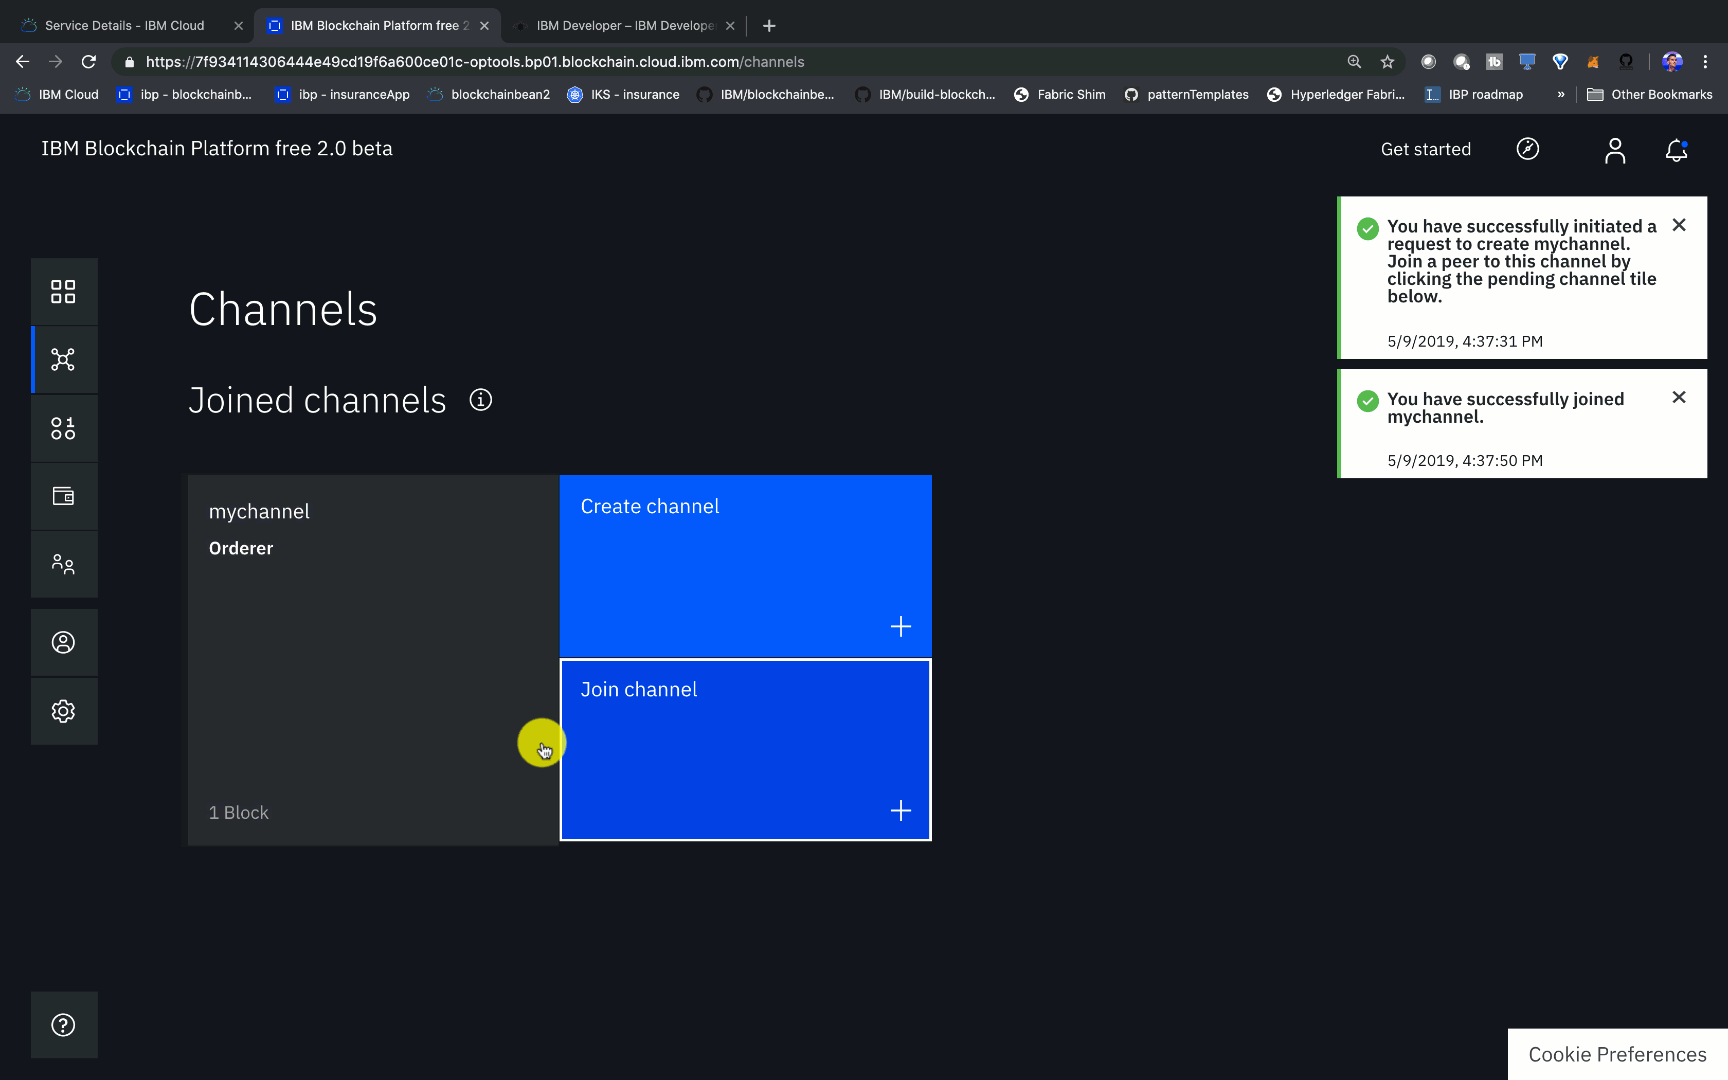Show info for Joined channels
This screenshot has width=1728, height=1080.
point(481,400)
